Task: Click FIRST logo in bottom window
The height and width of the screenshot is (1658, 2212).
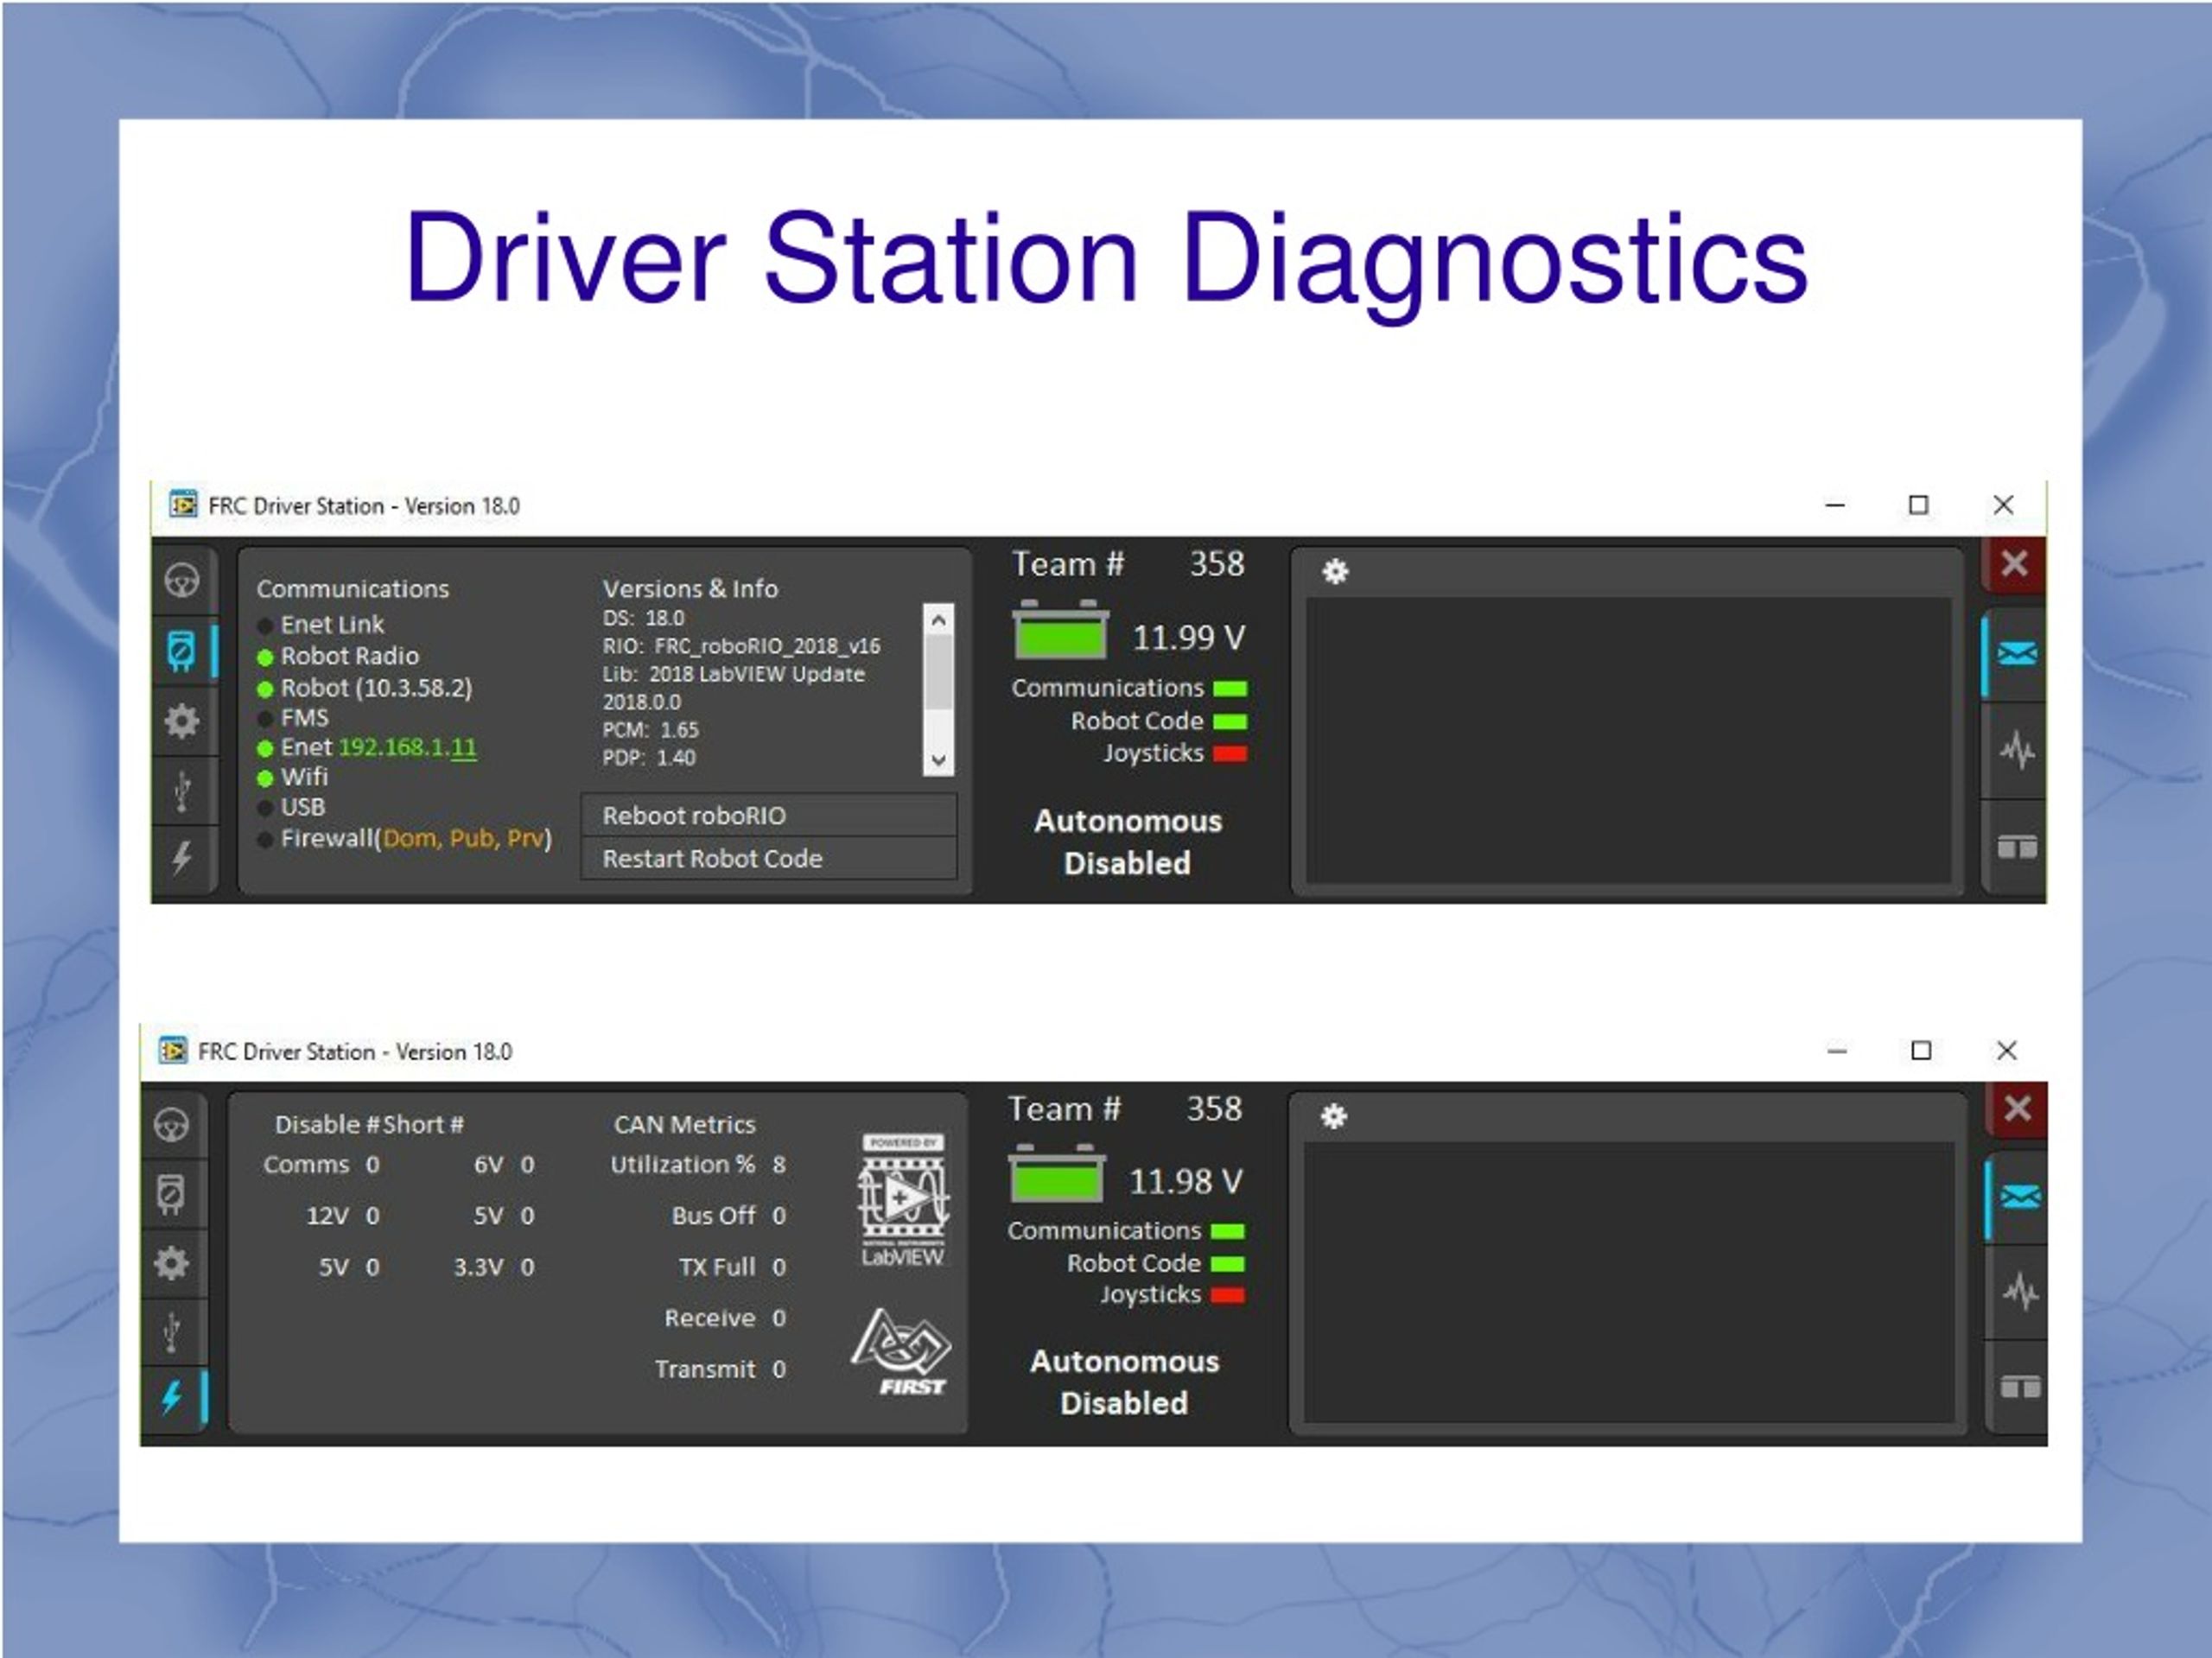Action: point(903,1353)
